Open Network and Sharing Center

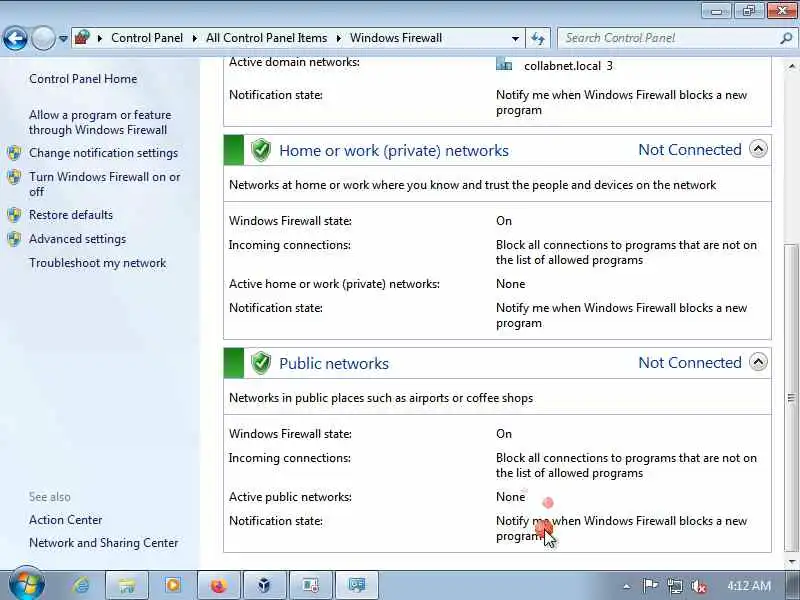(104, 543)
